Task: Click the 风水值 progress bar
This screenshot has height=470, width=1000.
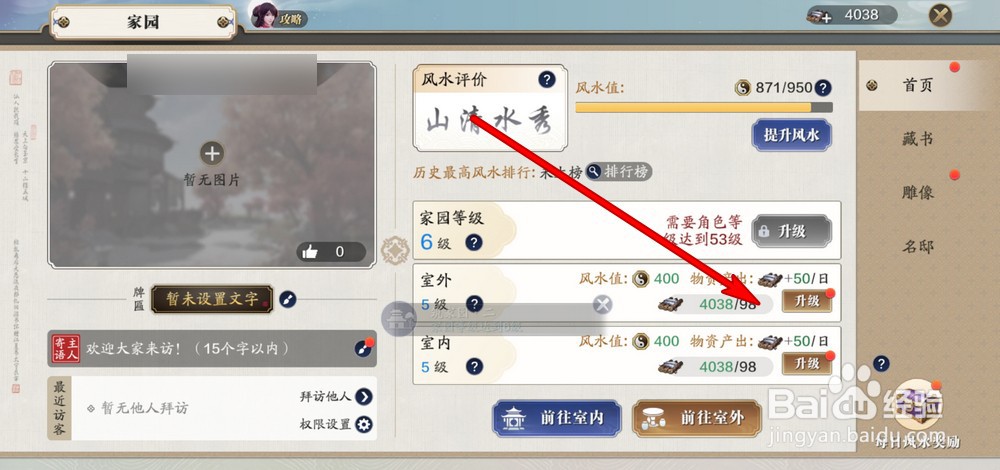Action: 703,108
